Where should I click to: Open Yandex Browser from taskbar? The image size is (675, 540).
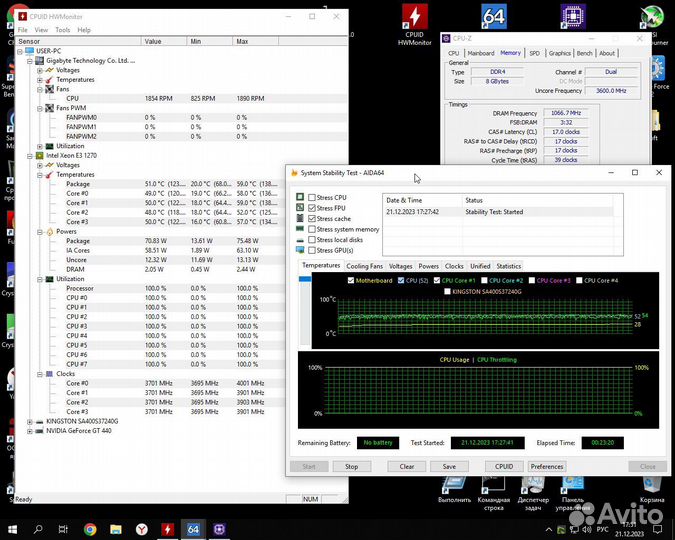142,529
